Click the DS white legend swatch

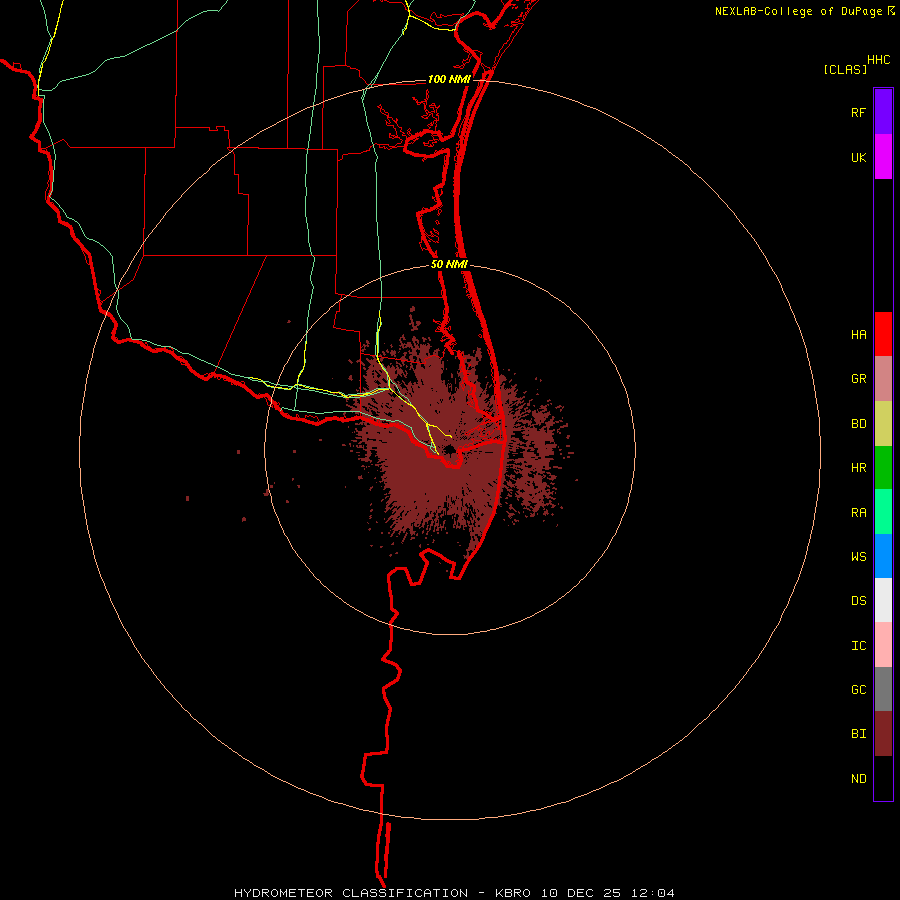point(883,600)
